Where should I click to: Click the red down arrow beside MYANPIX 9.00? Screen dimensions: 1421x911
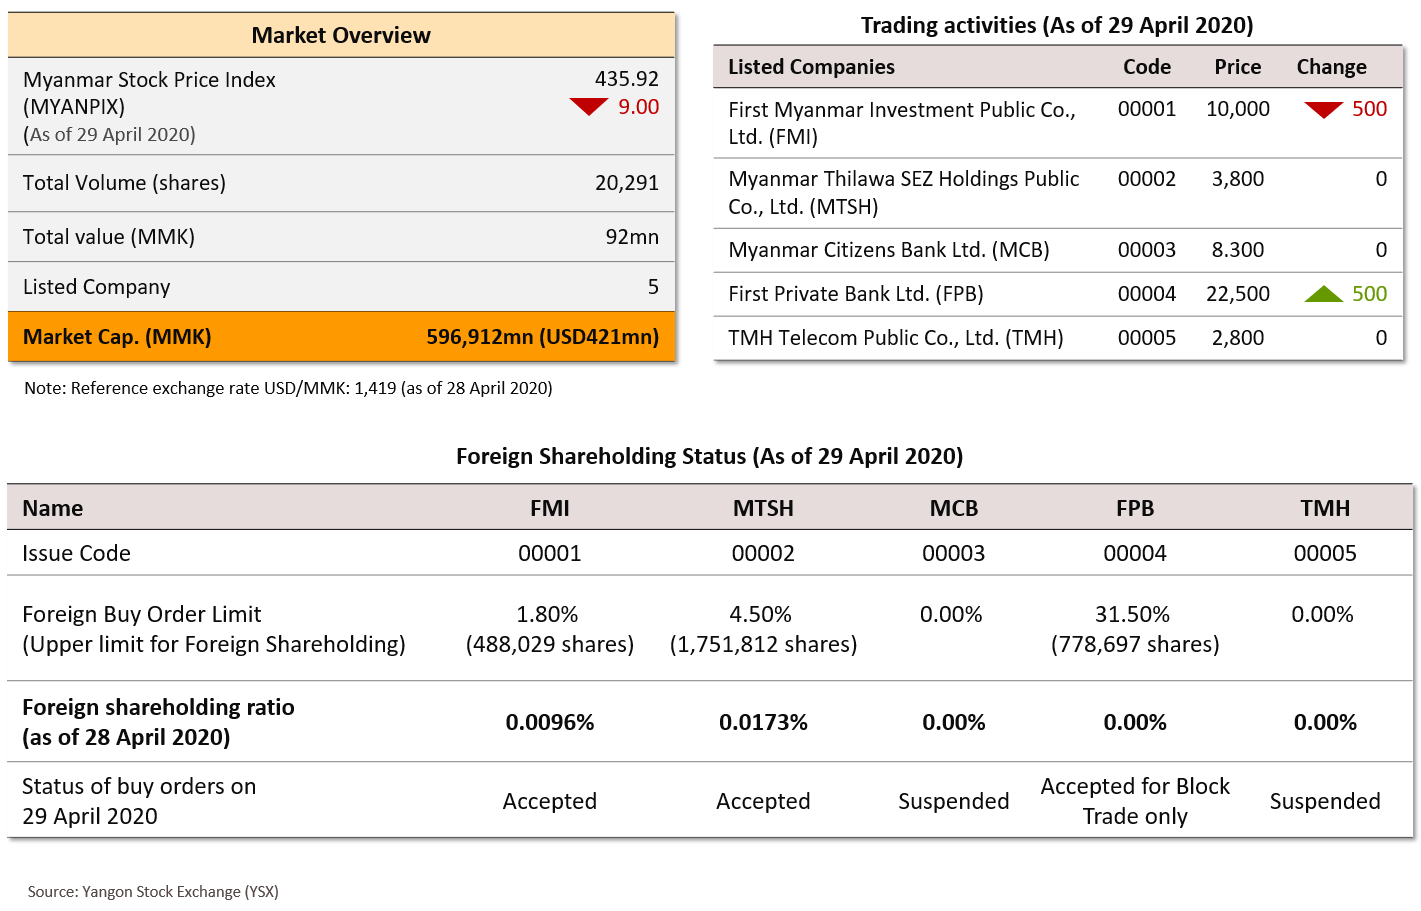click(588, 107)
